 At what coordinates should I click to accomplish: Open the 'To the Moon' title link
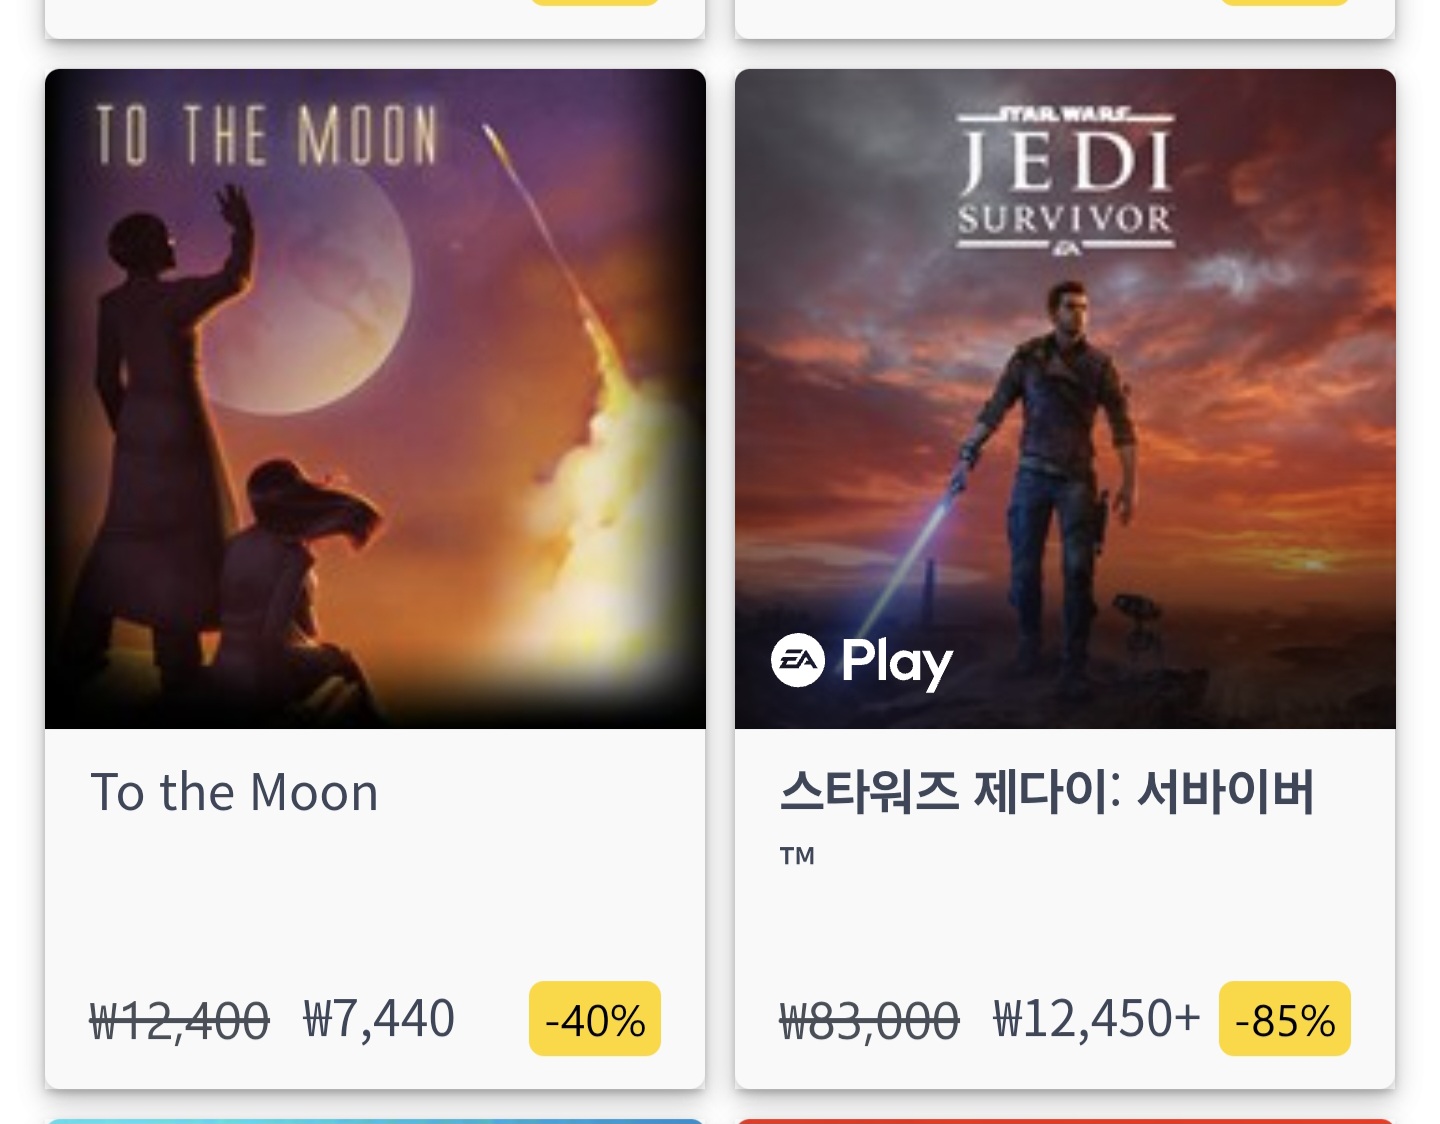click(x=235, y=793)
